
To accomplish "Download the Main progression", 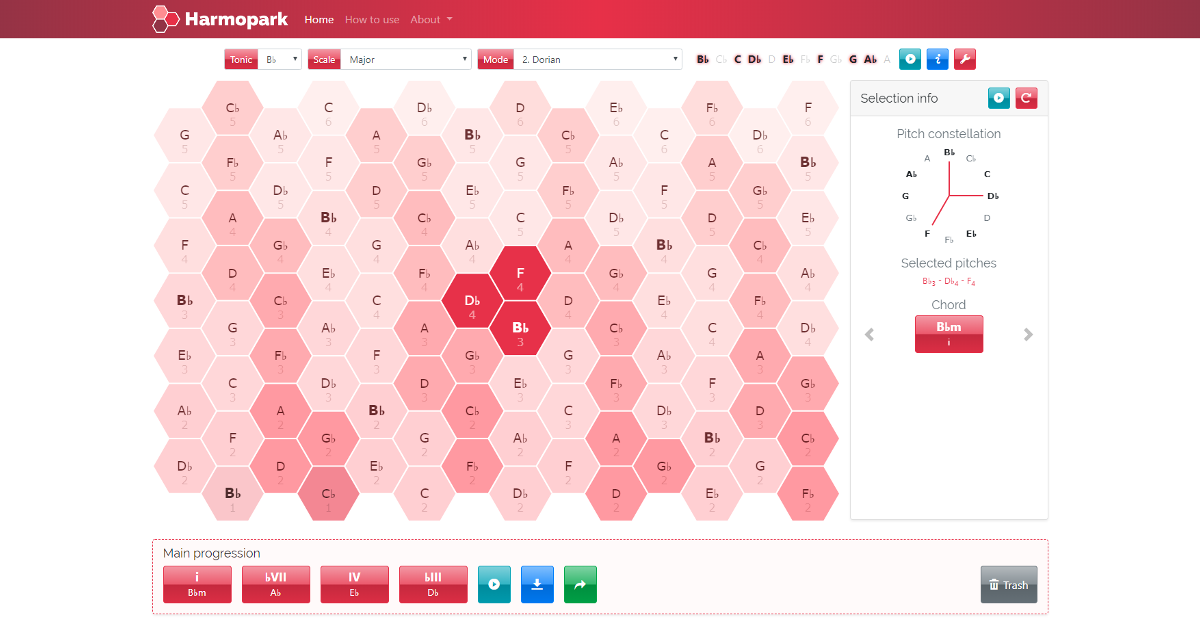I will pos(537,585).
